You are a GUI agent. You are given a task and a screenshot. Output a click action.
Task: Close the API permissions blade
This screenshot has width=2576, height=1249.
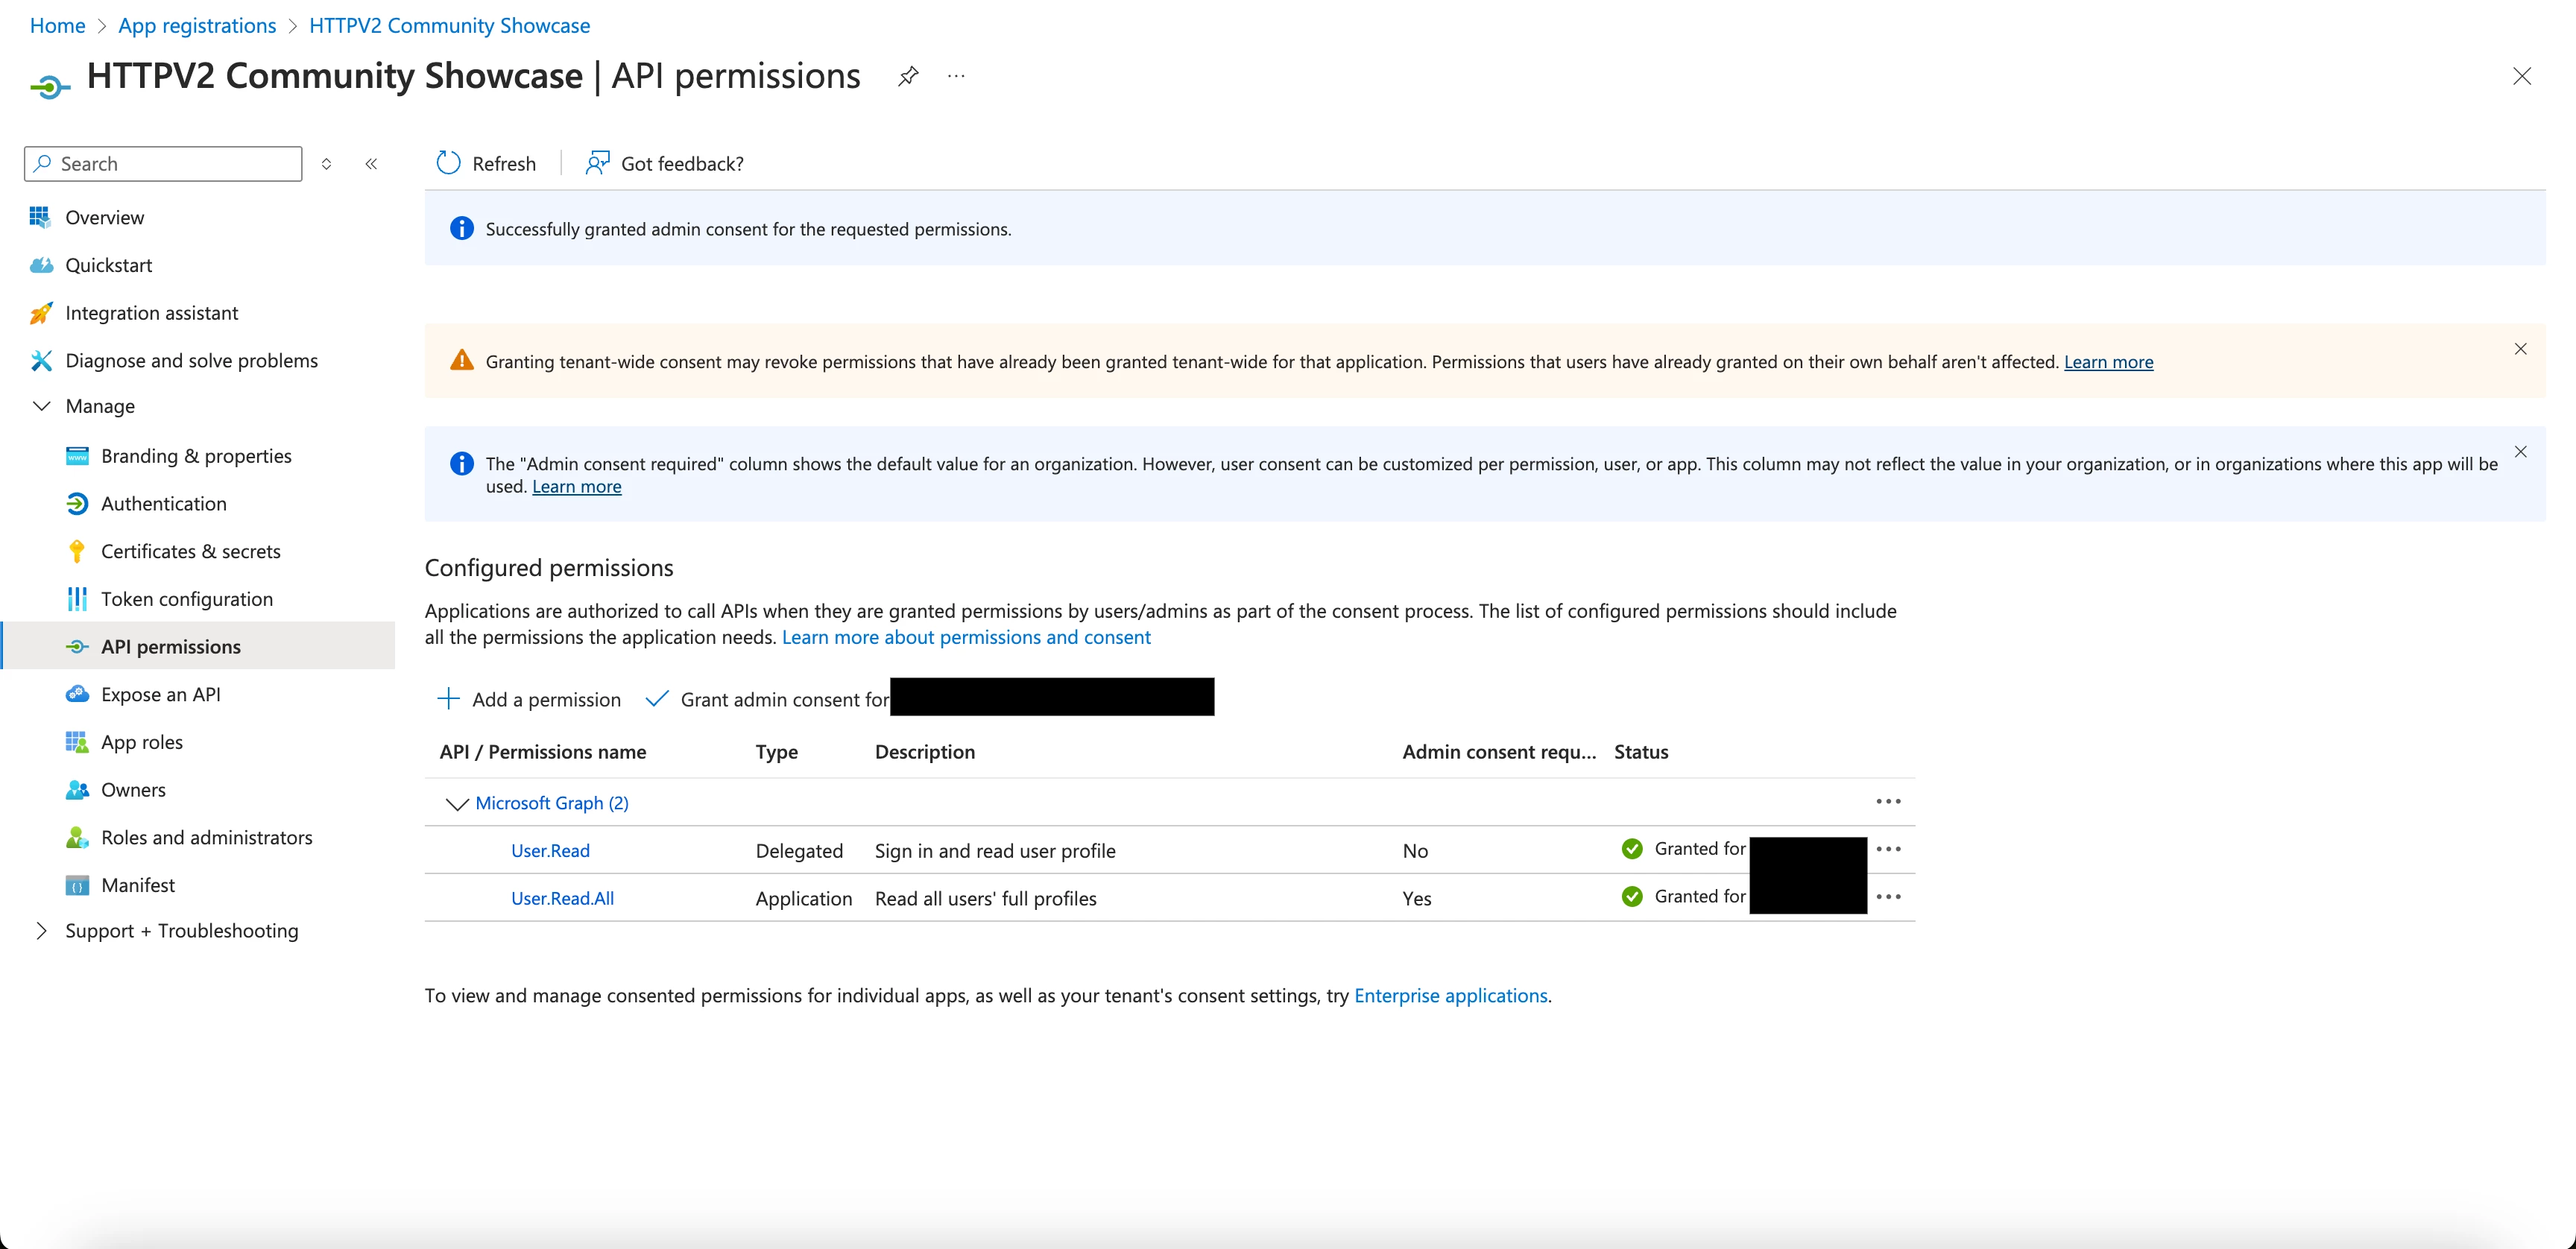(x=2522, y=76)
